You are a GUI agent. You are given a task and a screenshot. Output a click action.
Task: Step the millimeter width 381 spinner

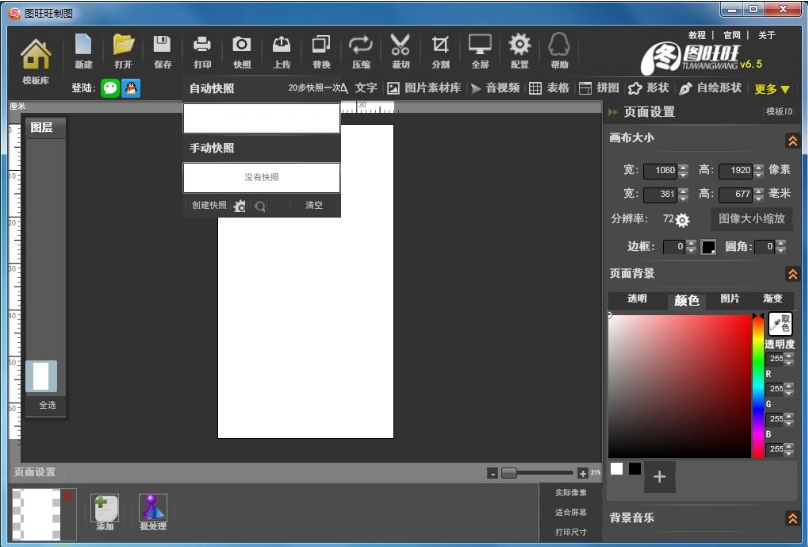tap(683, 194)
